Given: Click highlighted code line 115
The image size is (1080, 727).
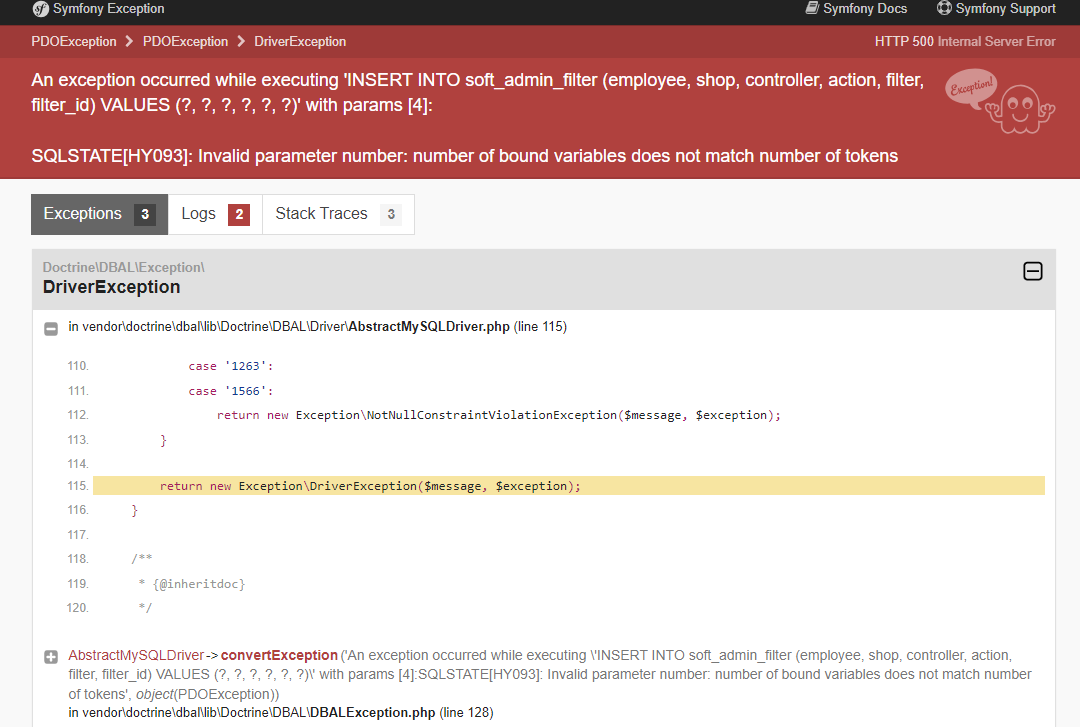Looking at the screenshot, I should (569, 486).
